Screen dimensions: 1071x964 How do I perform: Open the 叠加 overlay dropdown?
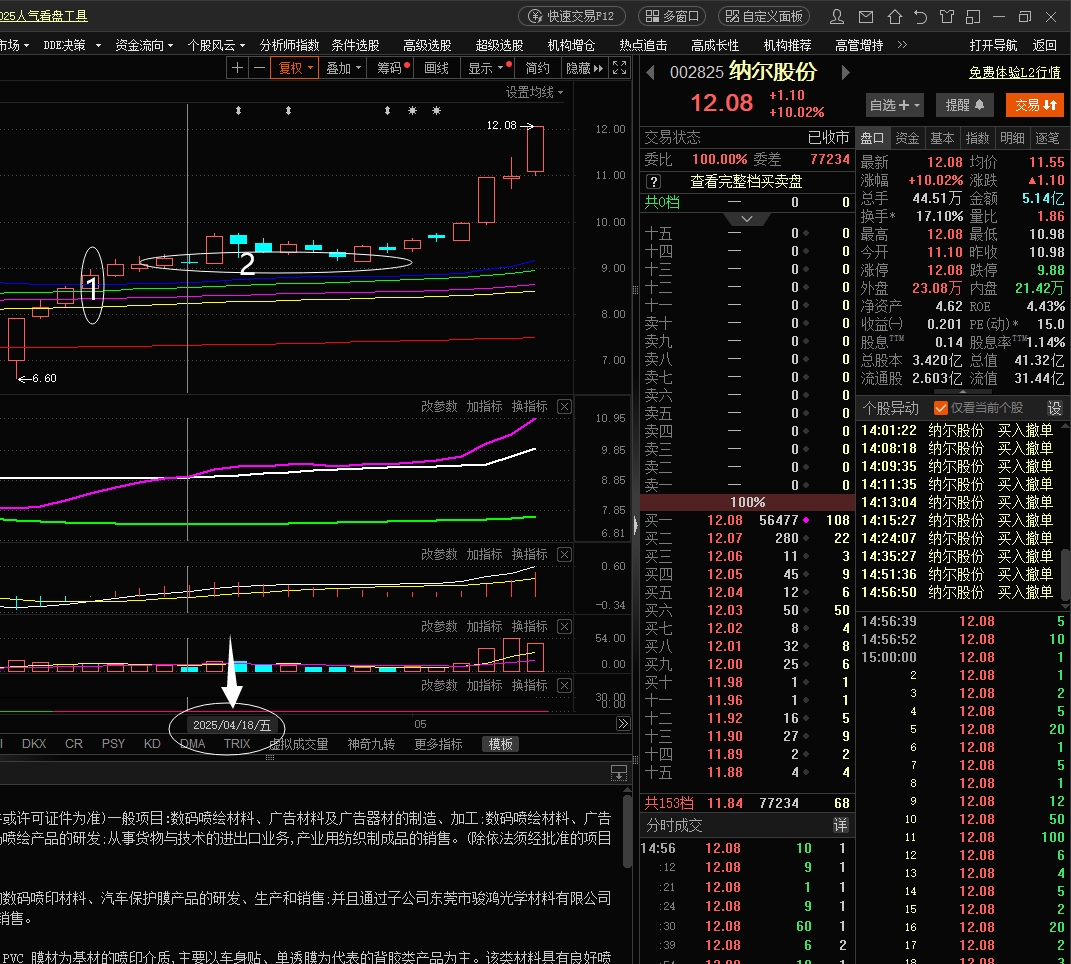(344, 68)
